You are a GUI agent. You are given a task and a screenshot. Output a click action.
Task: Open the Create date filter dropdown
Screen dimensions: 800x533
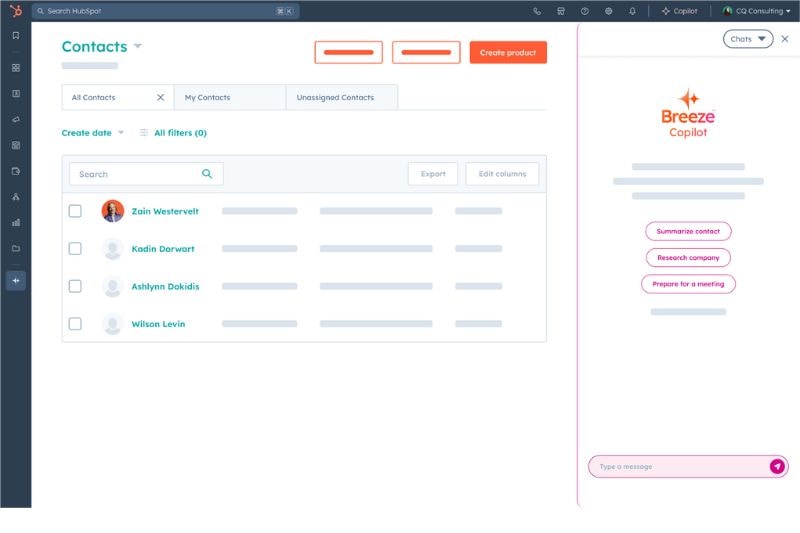coord(92,133)
